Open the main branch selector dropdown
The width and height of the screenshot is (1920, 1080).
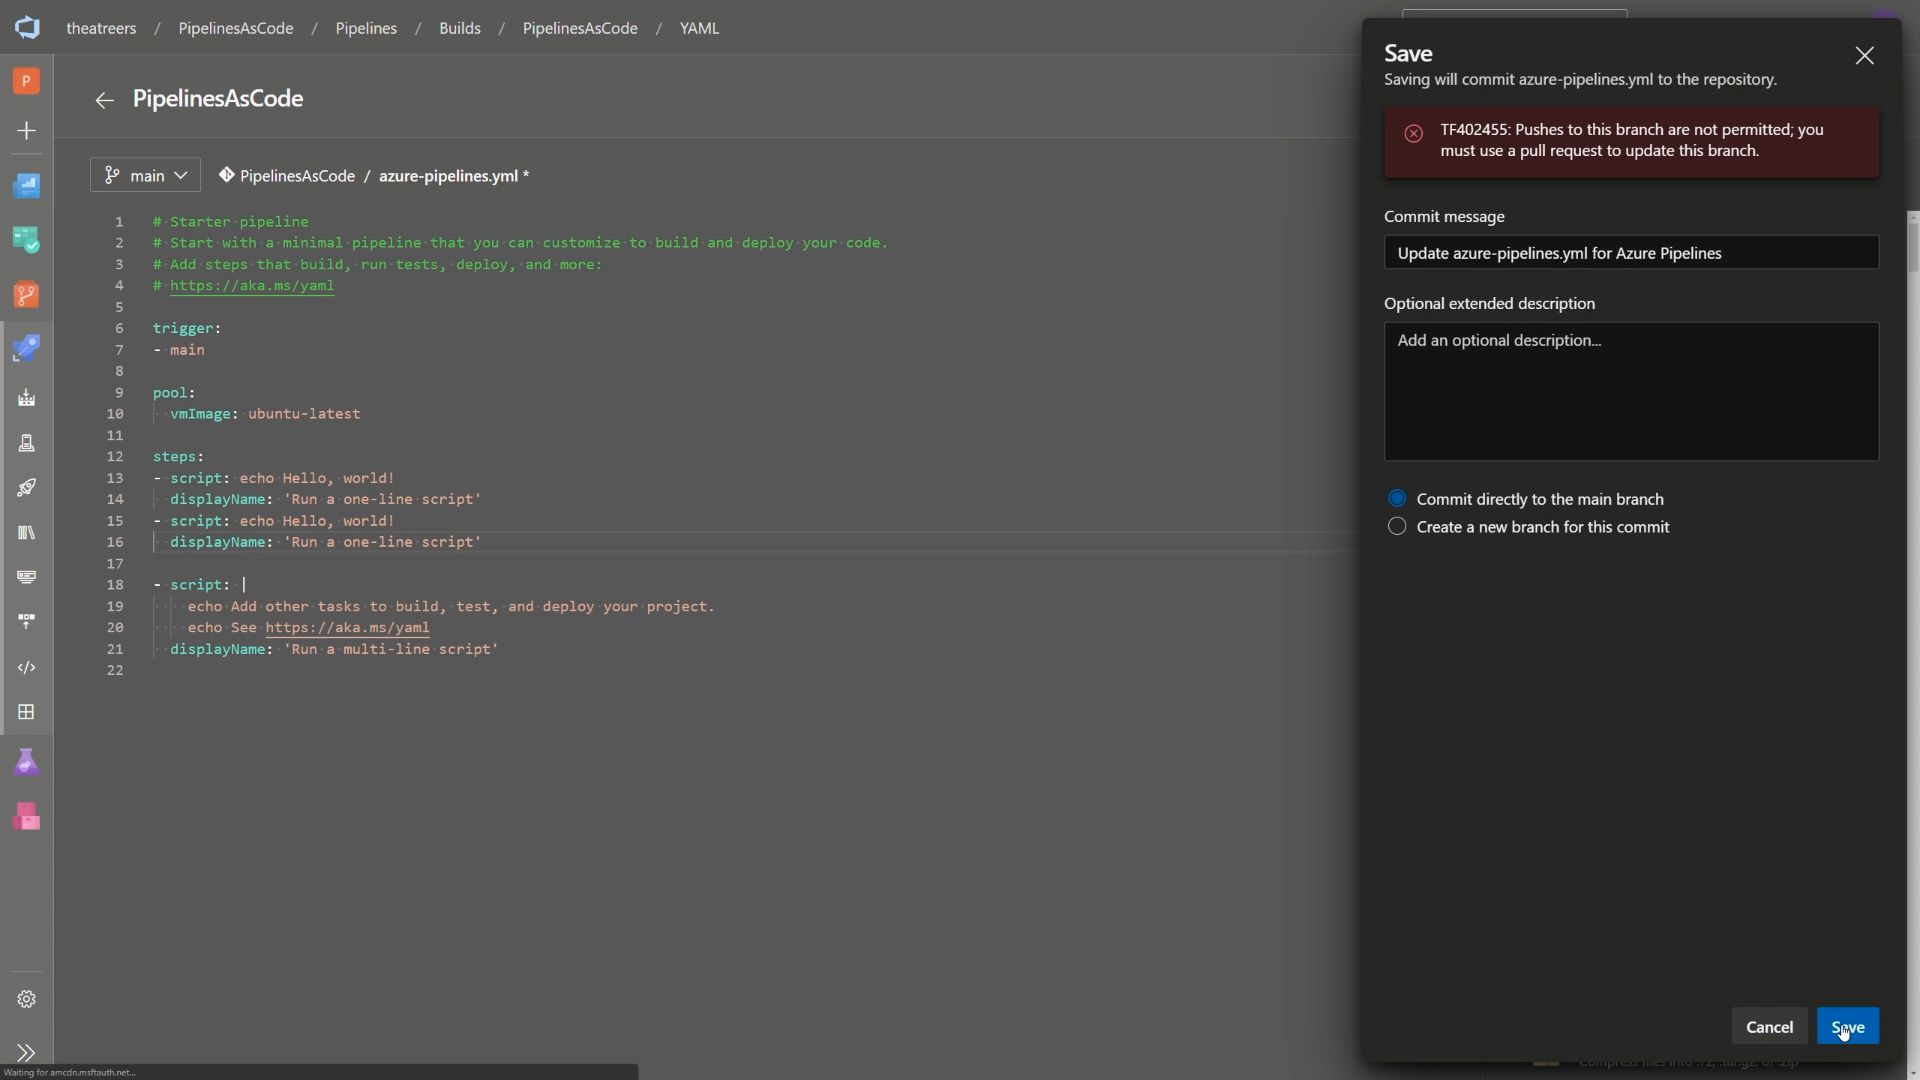tap(144, 175)
